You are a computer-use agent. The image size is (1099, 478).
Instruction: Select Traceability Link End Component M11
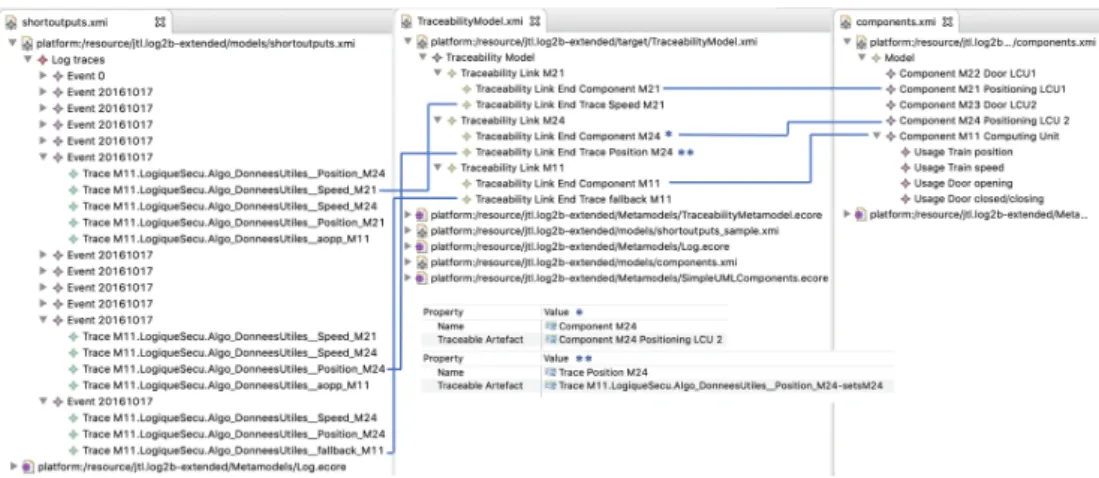[x=568, y=183]
